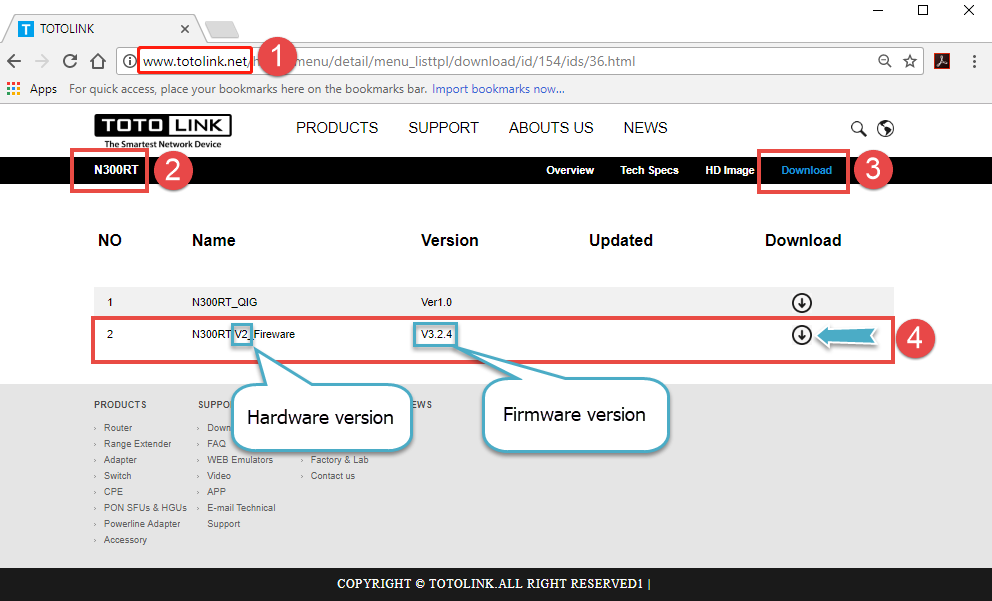Click Import bookmarks now link
This screenshot has width=992, height=601.
(498, 89)
